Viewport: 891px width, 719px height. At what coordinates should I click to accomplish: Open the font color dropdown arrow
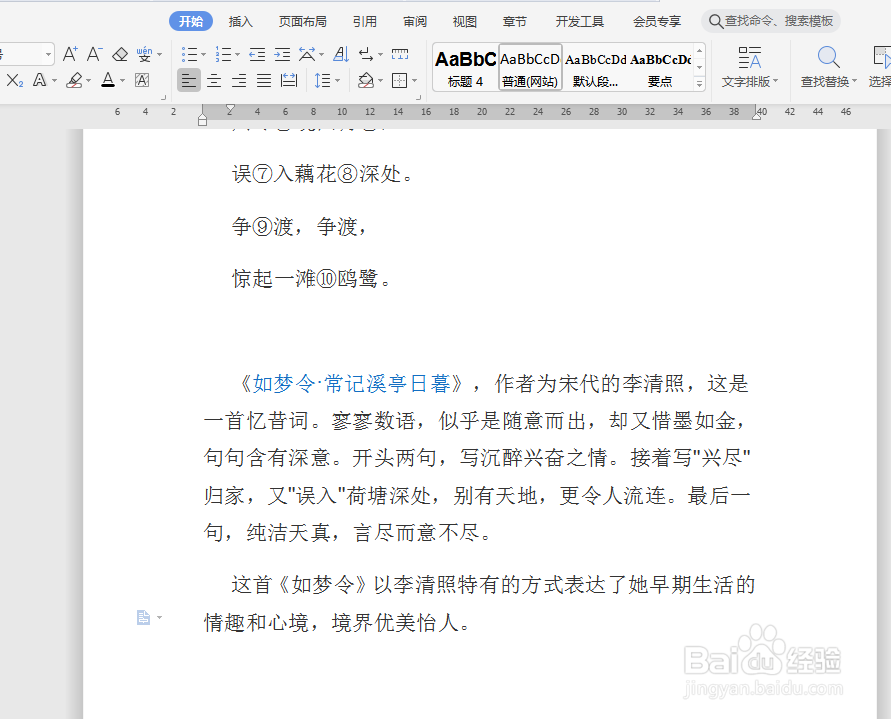pos(122,80)
